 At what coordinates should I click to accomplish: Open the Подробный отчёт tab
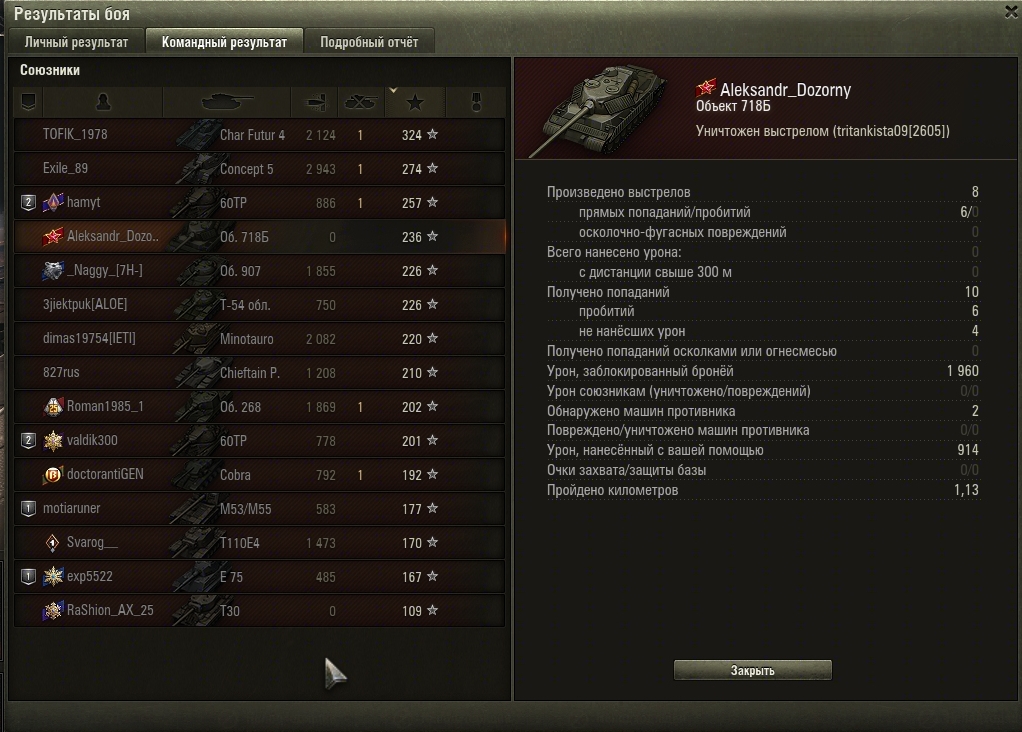point(369,42)
